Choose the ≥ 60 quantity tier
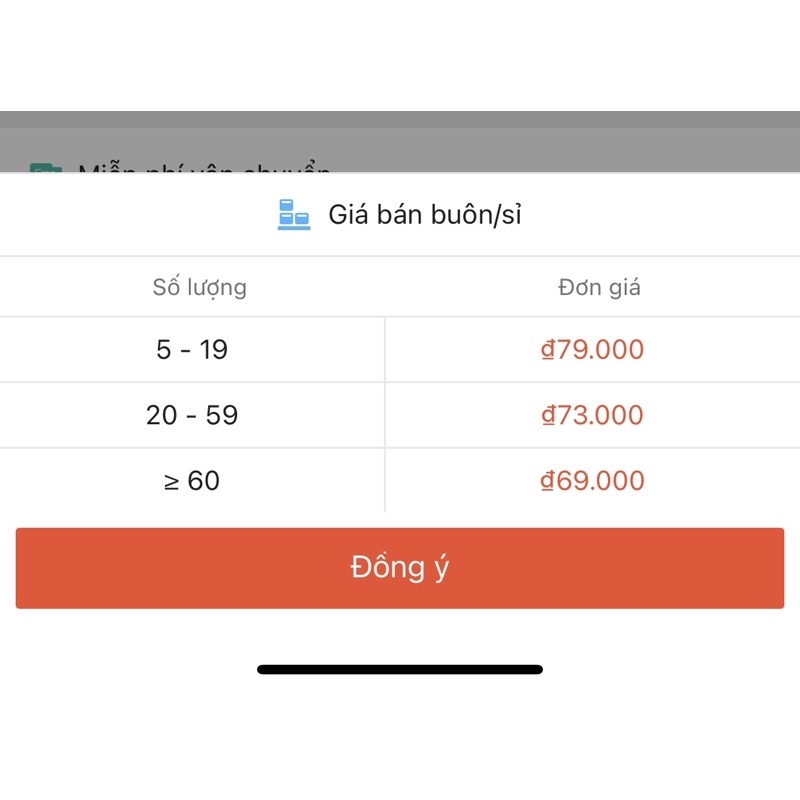 tap(192, 481)
